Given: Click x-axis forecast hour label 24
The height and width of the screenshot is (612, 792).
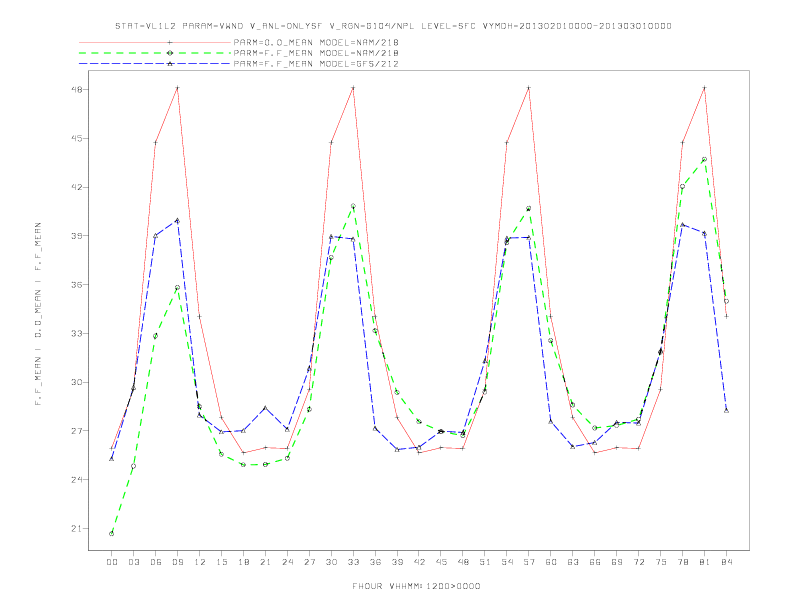Looking at the screenshot, I should click(287, 562).
